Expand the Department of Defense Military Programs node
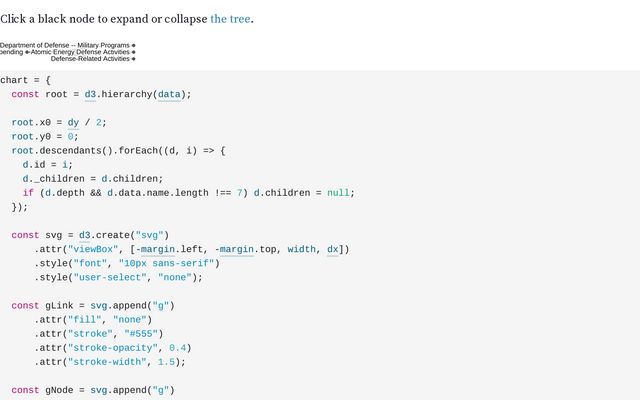 pos(133,45)
